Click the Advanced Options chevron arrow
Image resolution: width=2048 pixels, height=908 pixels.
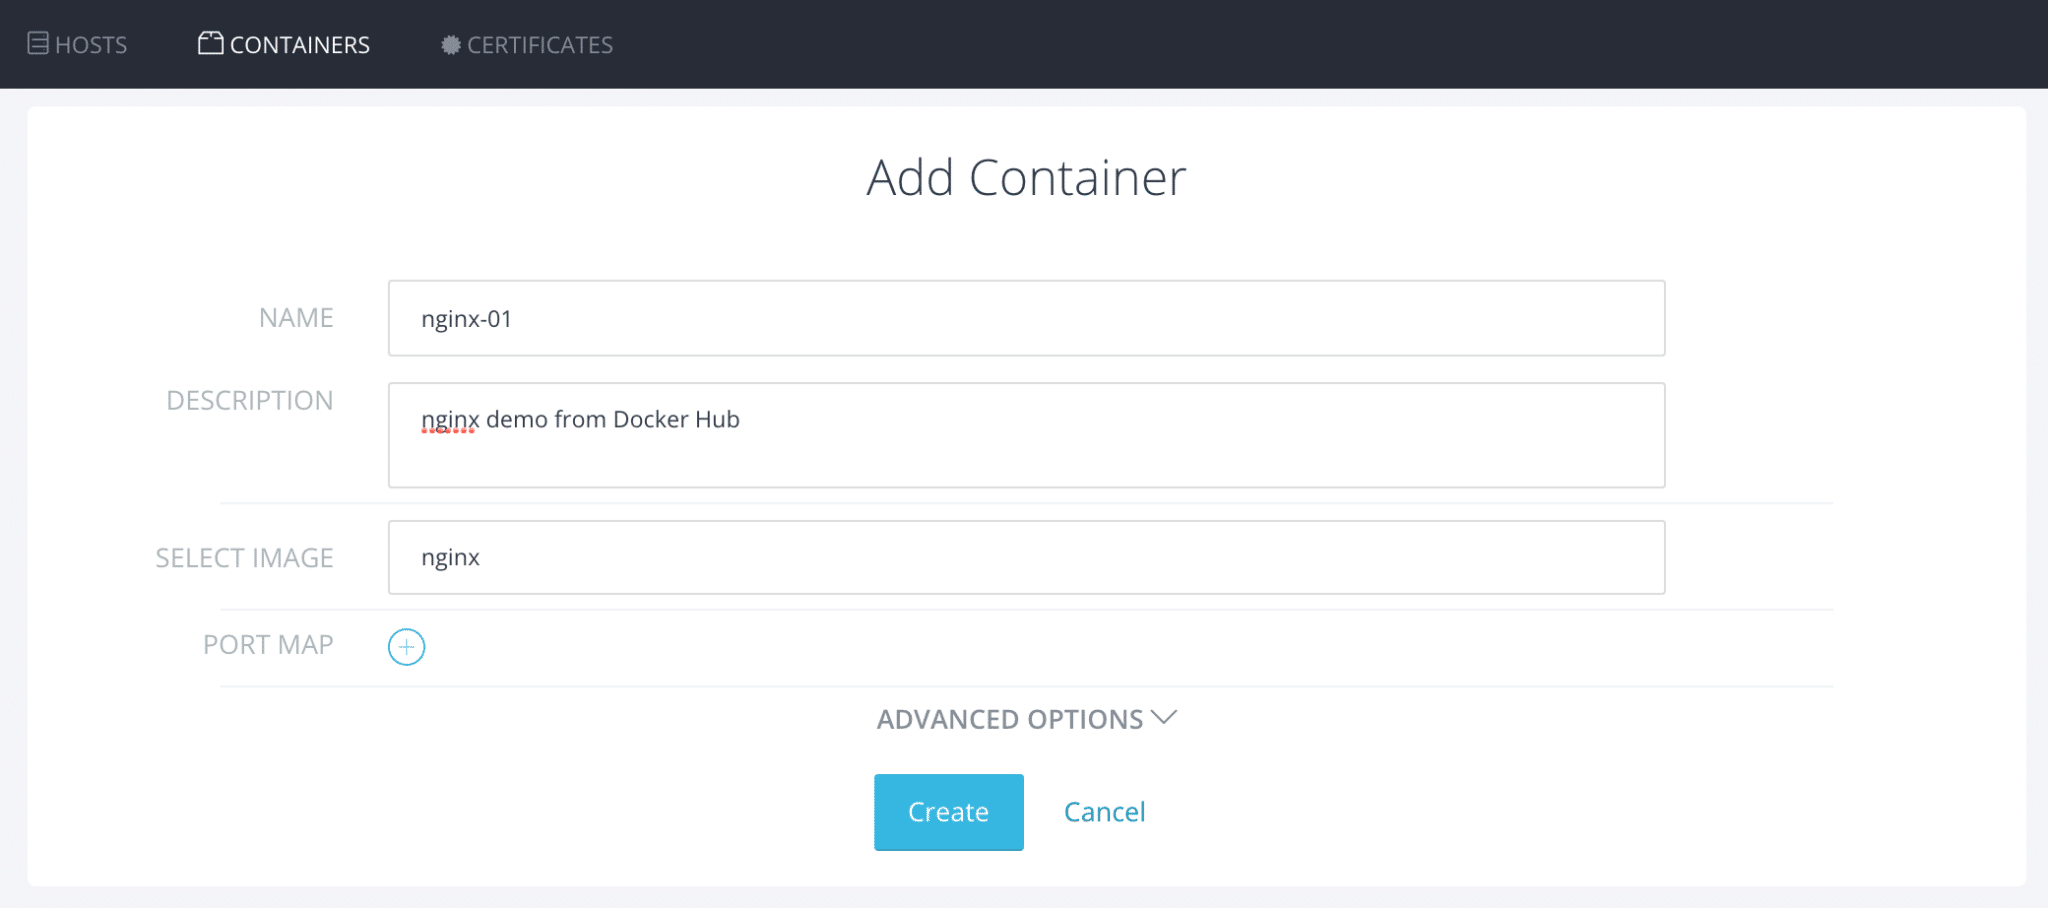point(1164,718)
